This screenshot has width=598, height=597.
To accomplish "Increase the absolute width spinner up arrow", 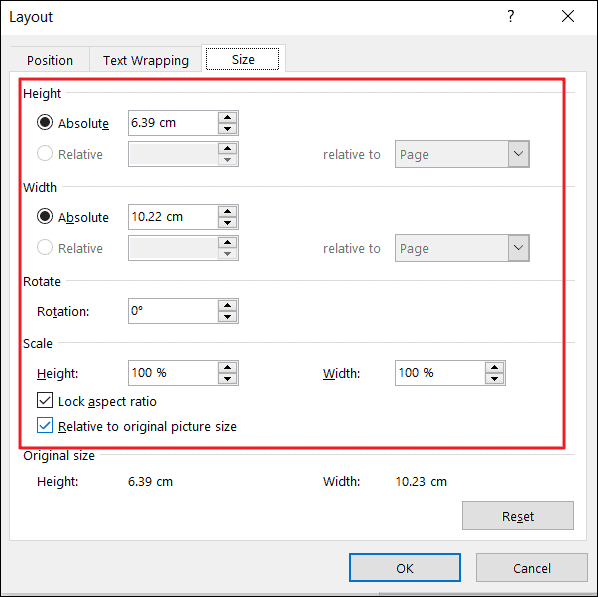I will 228,211.
